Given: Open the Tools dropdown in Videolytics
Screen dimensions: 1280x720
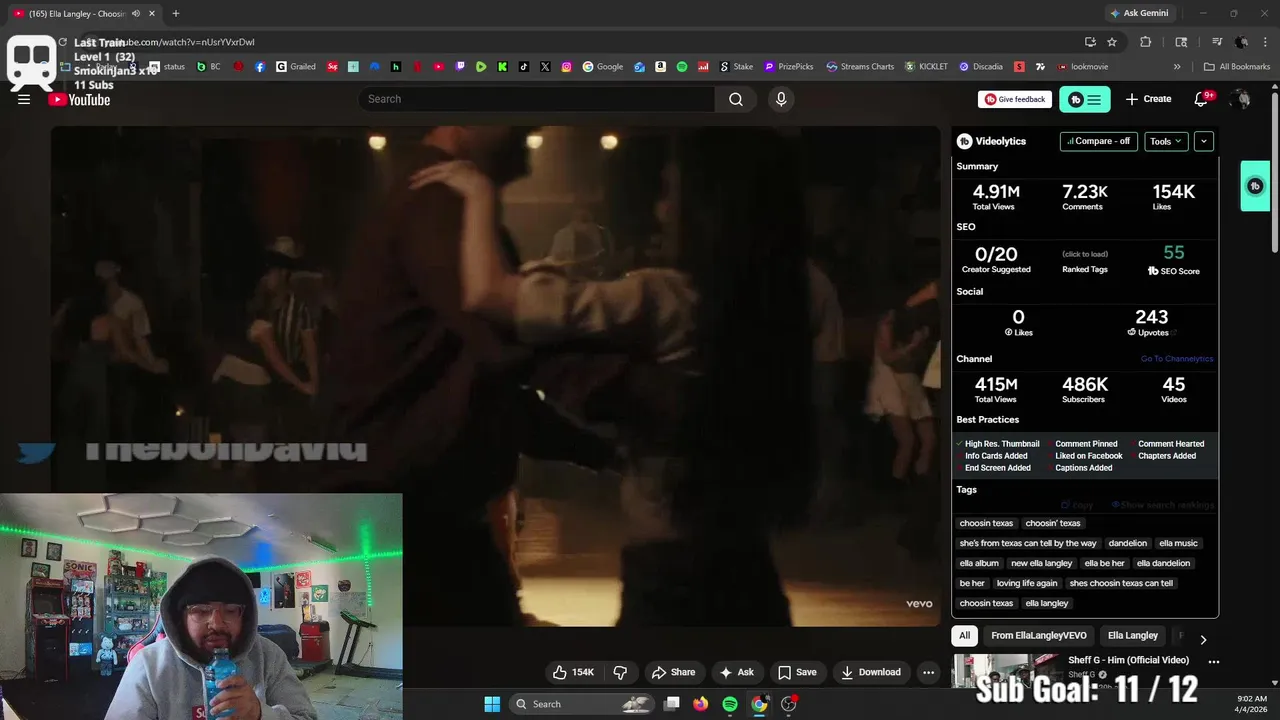Looking at the screenshot, I should click(x=1166, y=141).
